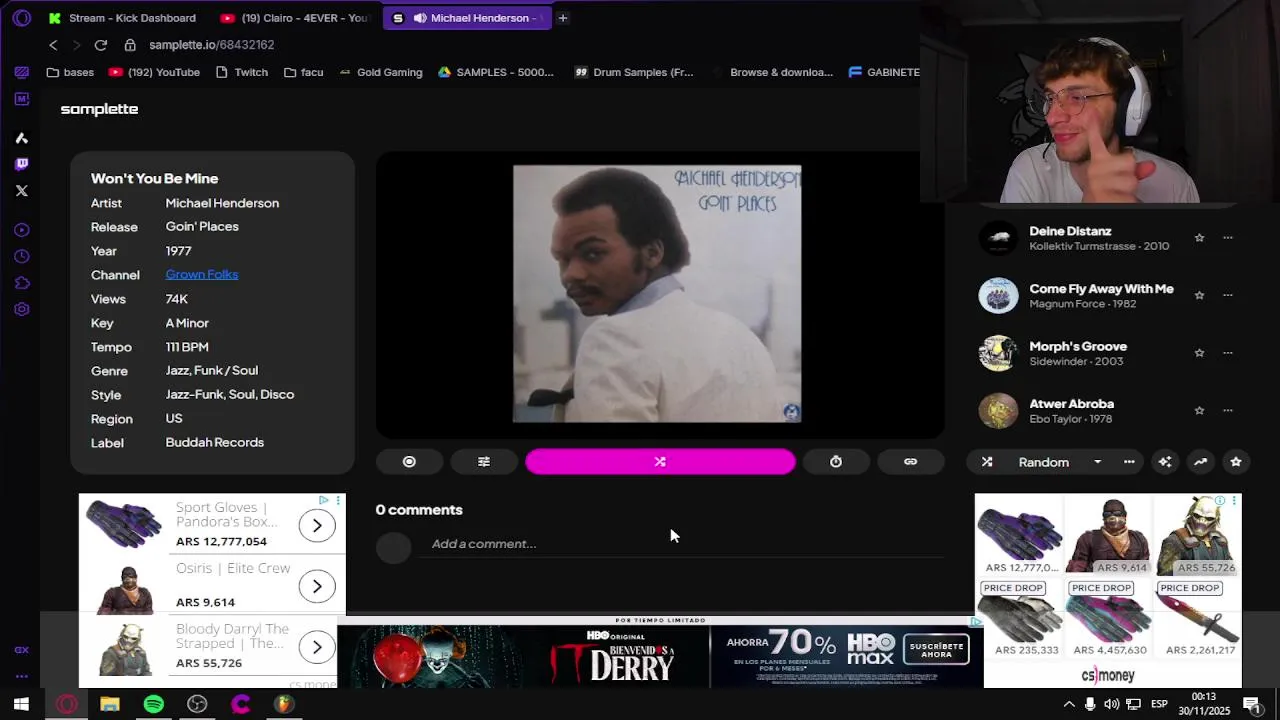1280x720 pixels.
Task: Open more options for Come Fly Away With Me
Action: tap(1228, 295)
